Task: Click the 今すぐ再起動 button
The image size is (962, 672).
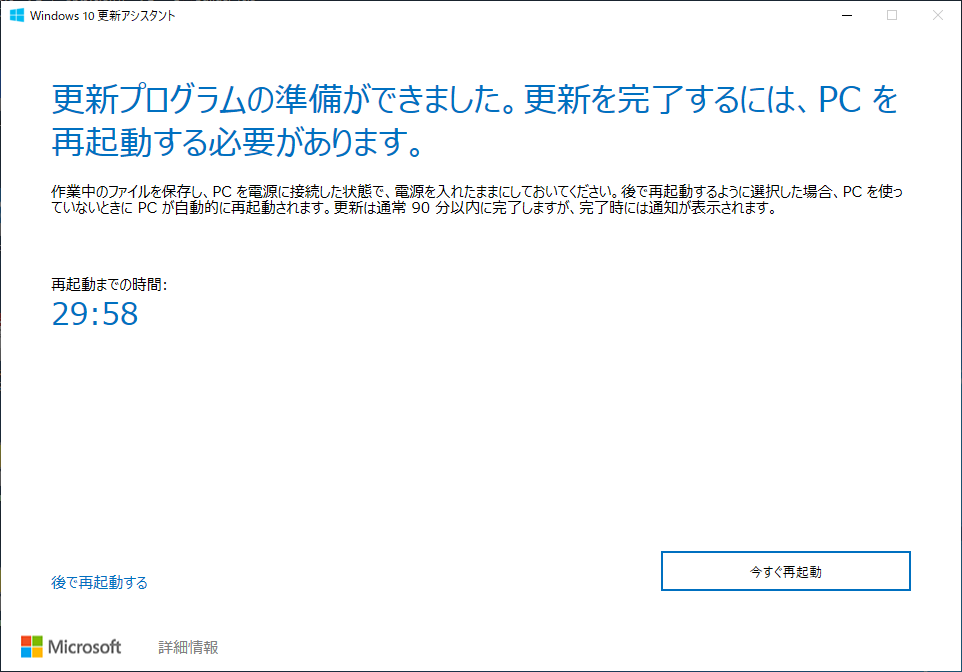Action: tap(785, 571)
